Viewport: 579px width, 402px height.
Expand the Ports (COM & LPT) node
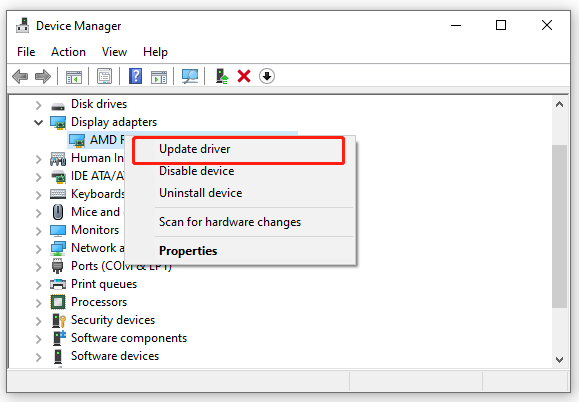point(38,267)
